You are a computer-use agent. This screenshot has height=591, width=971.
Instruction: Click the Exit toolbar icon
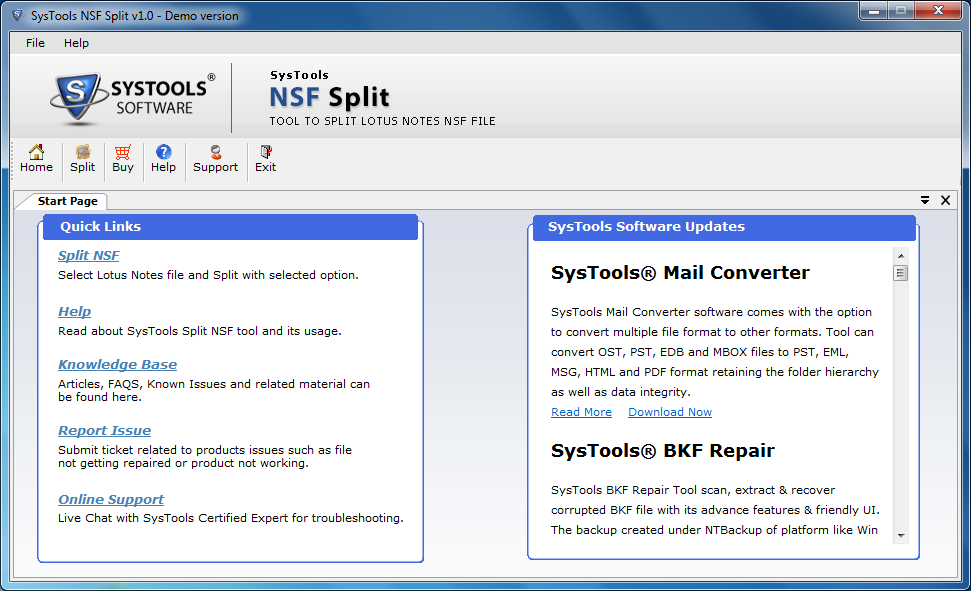point(266,159)
